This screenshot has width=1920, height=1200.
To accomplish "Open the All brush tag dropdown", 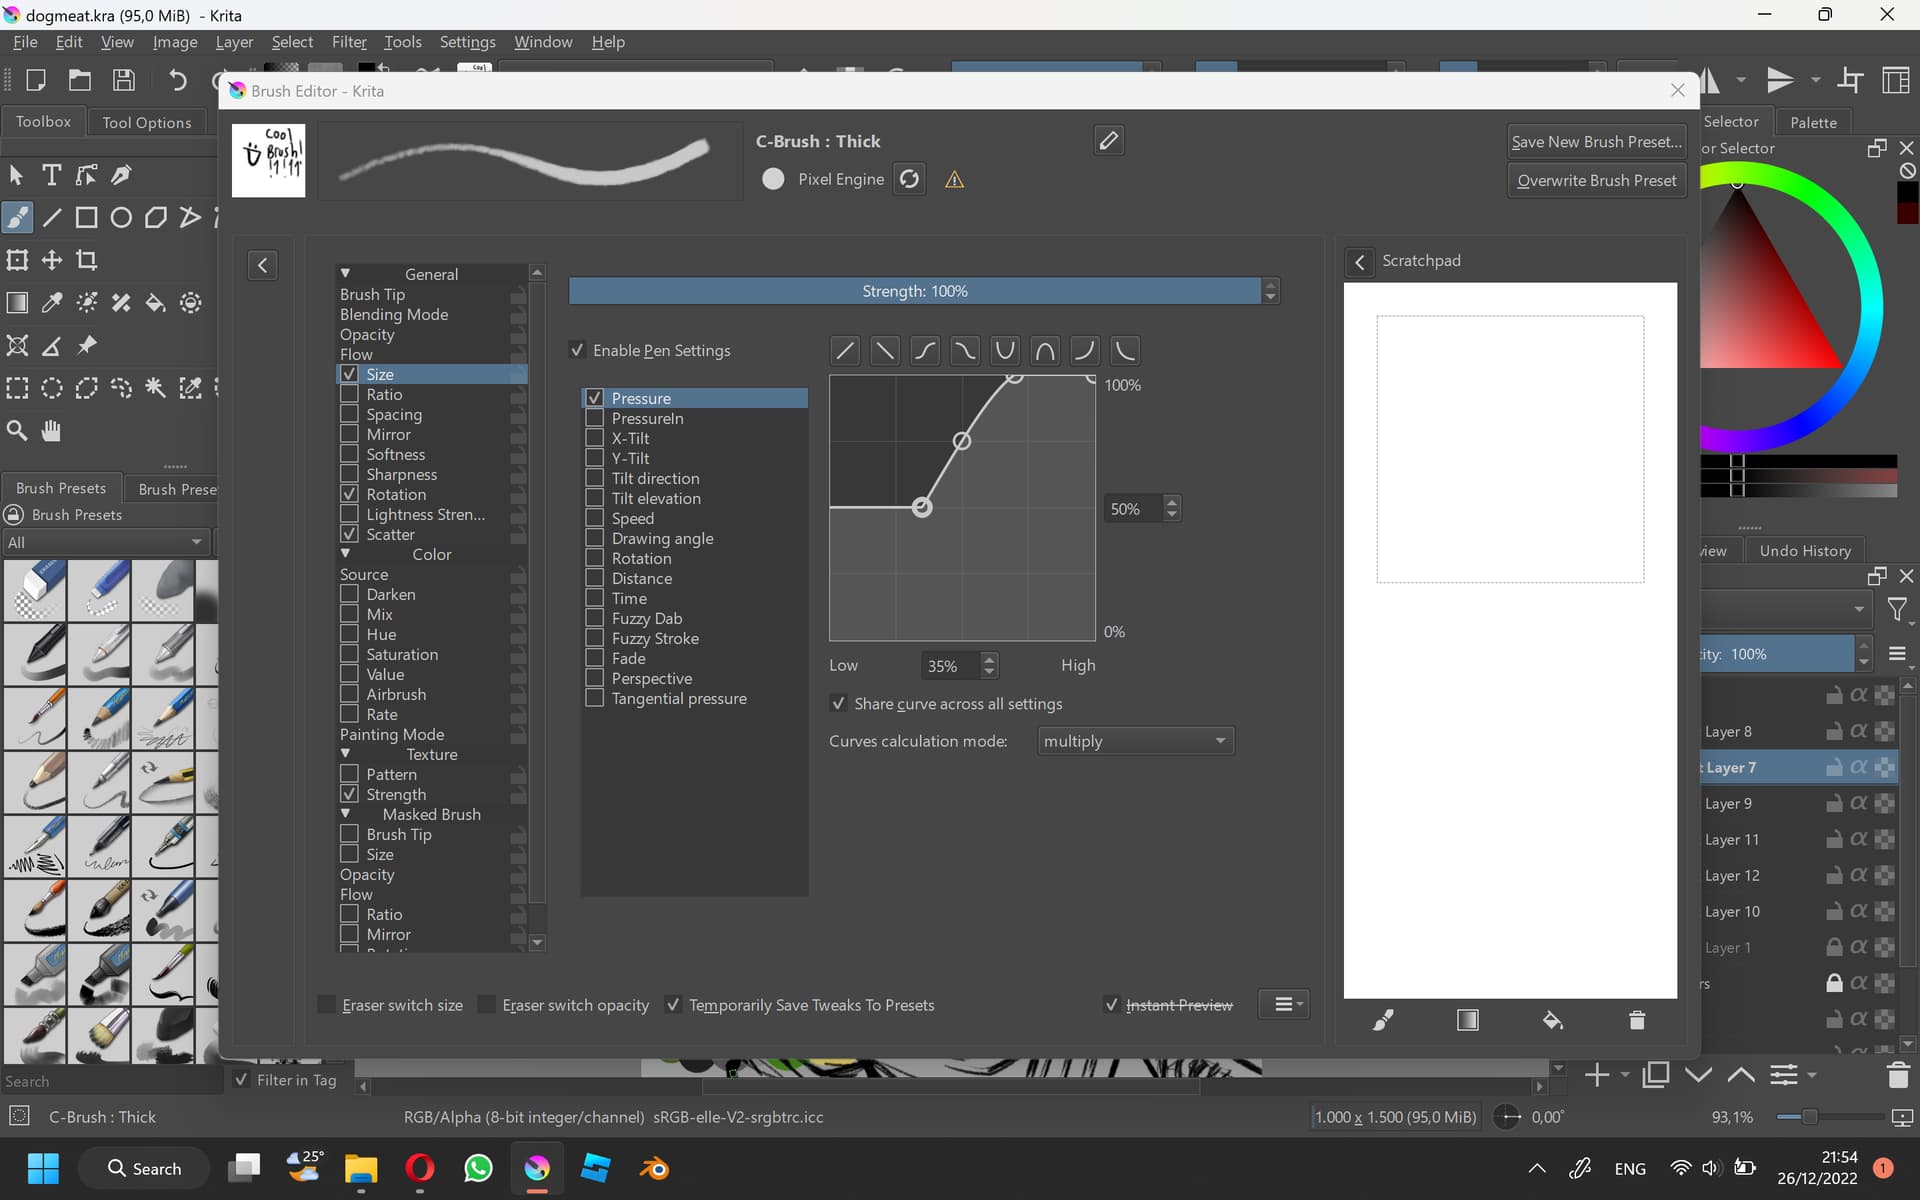I will (105, 542).
